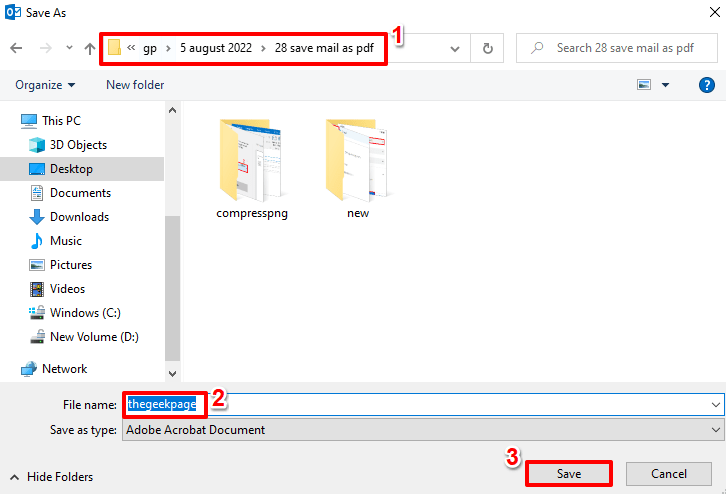Refresh the current folder view
The height and width of the screenshot is (494, 726).
pos(487,48)
